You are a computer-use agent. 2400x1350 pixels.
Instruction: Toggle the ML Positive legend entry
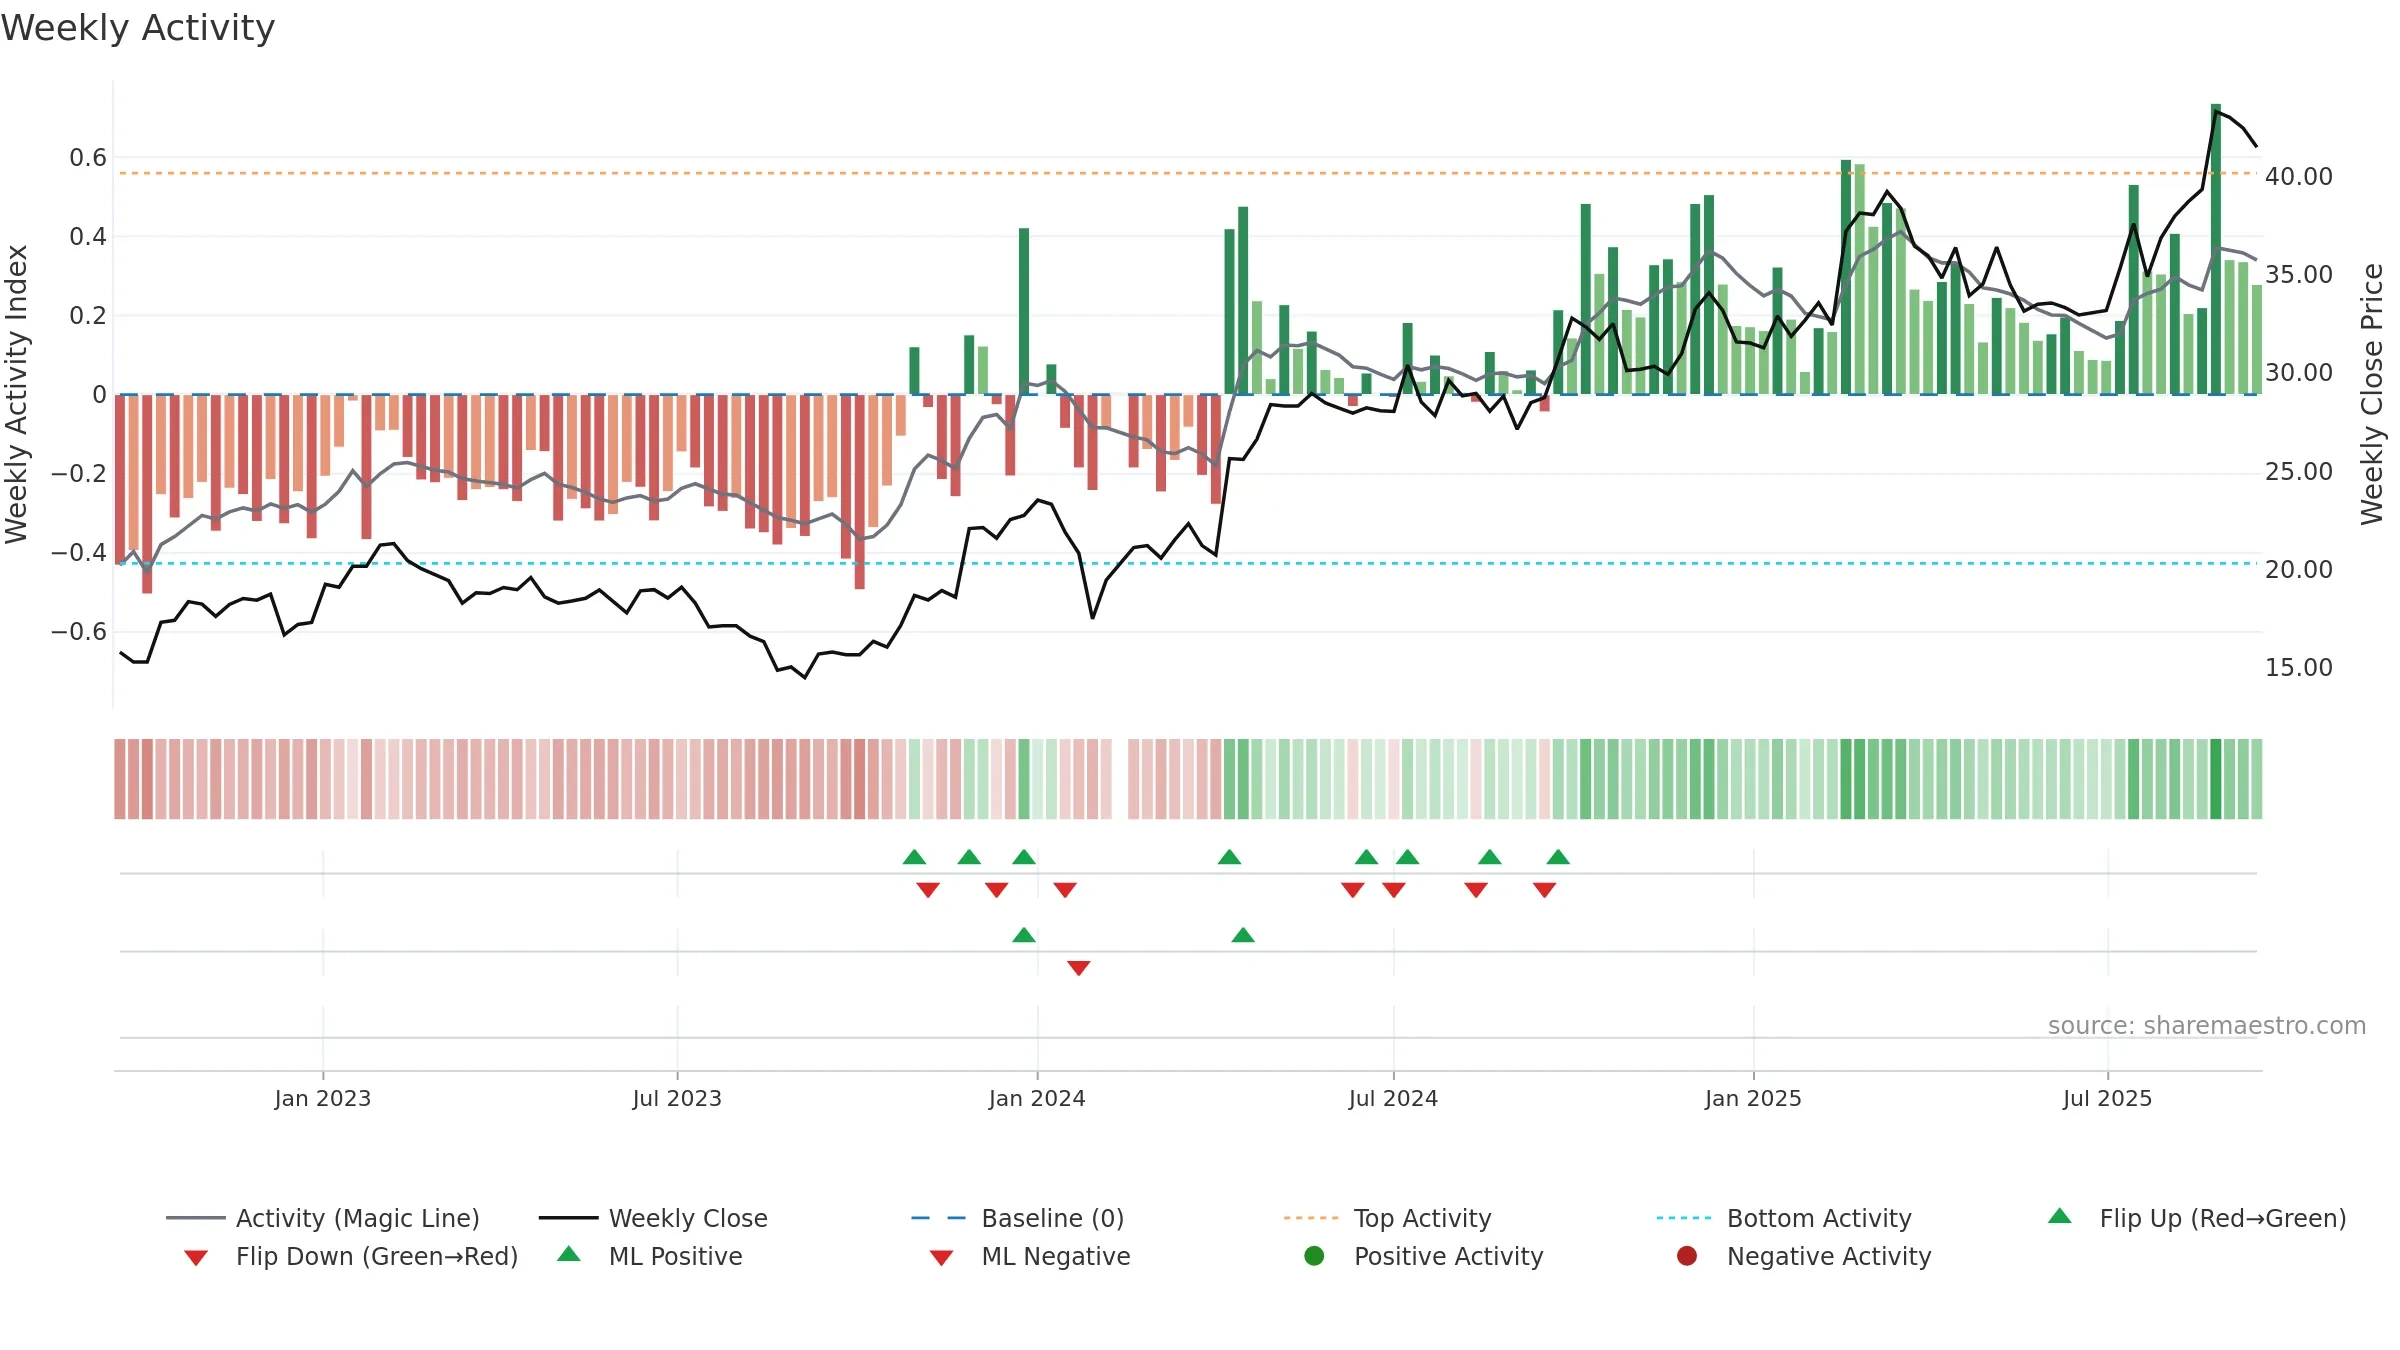(x=650, y=1256)
